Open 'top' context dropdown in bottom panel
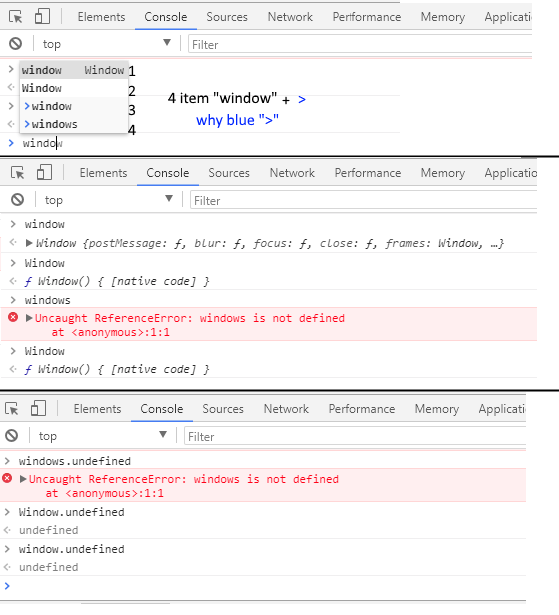559x615 pixels. 103,436
